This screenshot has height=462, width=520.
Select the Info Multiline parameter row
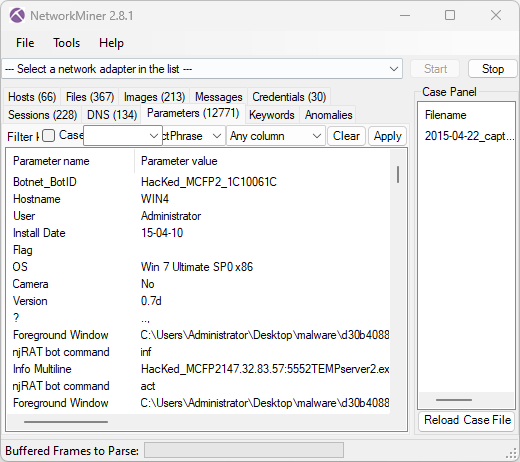click(x=198, y=369)
